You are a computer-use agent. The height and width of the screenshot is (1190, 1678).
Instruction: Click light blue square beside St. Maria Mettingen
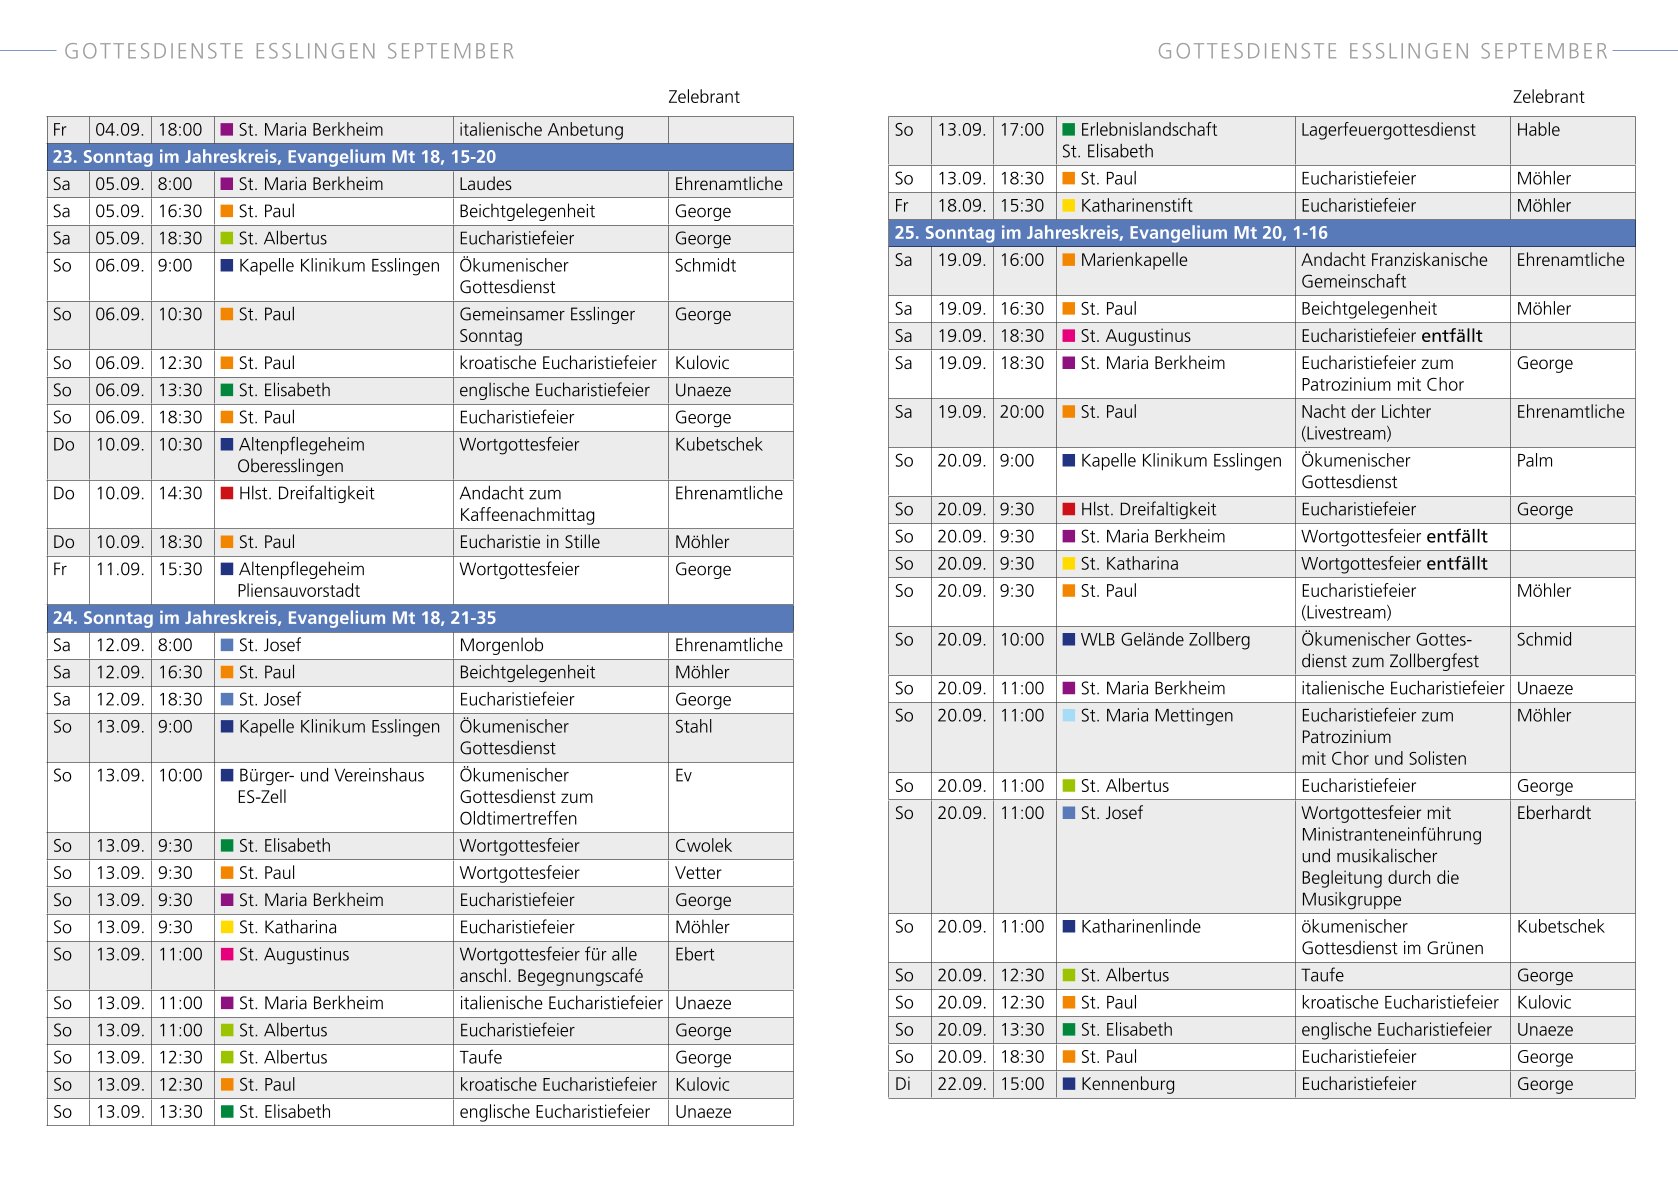(x=1069, y=715)
